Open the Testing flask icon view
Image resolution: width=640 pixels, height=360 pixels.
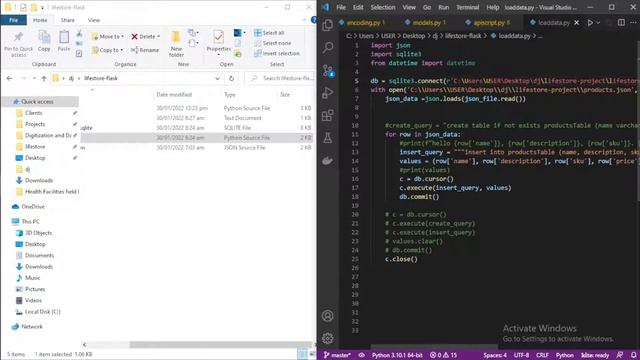pos(327,138)
